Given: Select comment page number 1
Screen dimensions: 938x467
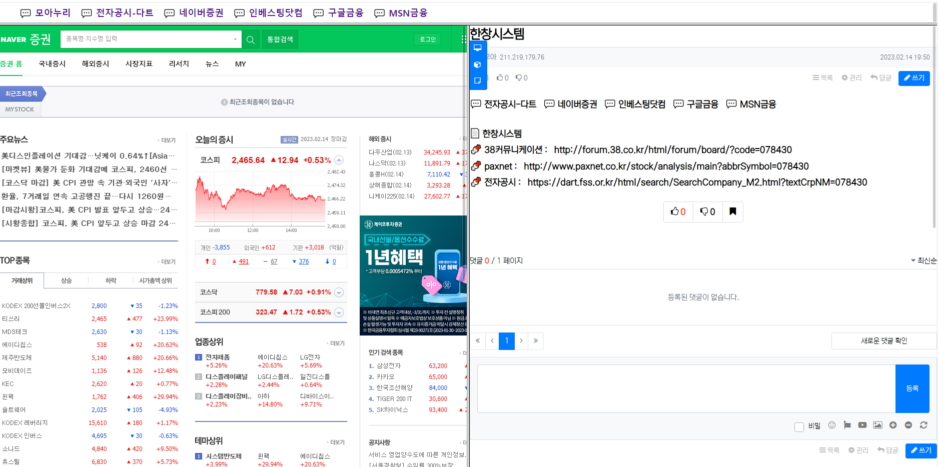Looking at the screenshot, I should 507,341.
